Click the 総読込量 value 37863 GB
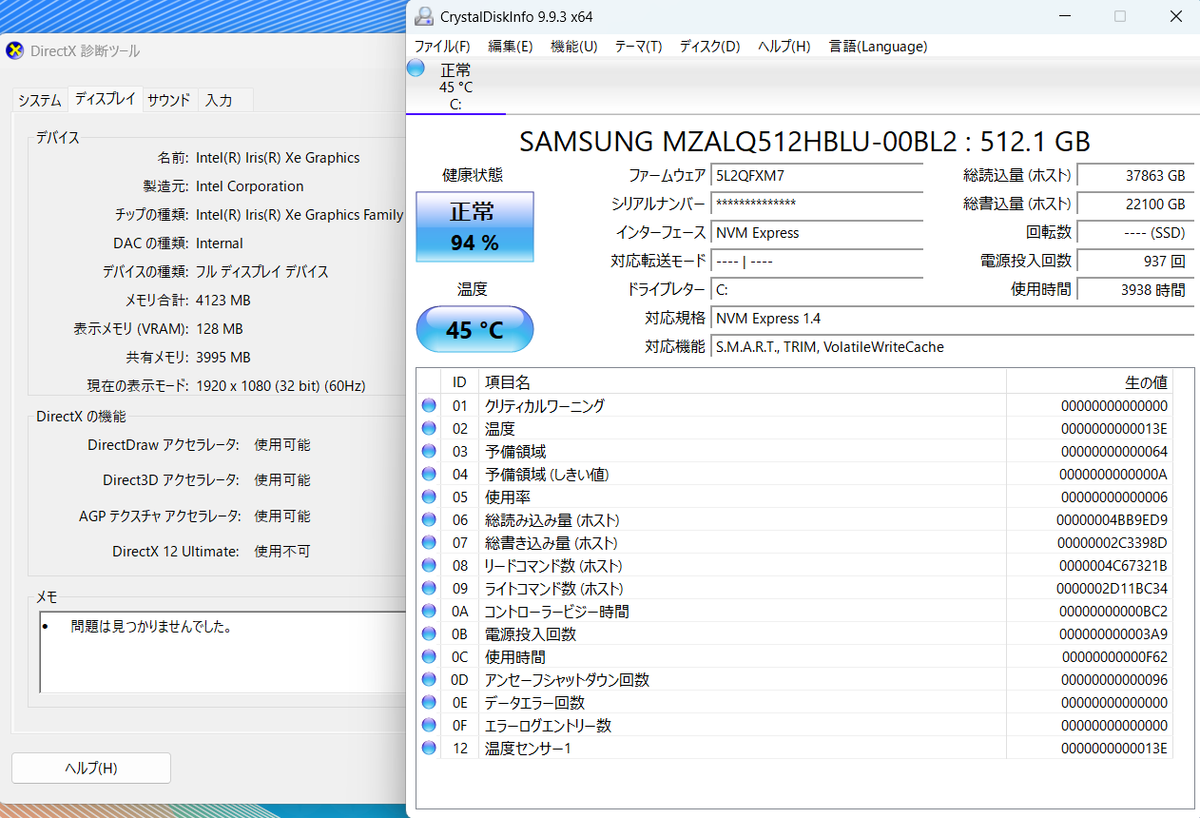1200x818 pixels. [1136, 175]
